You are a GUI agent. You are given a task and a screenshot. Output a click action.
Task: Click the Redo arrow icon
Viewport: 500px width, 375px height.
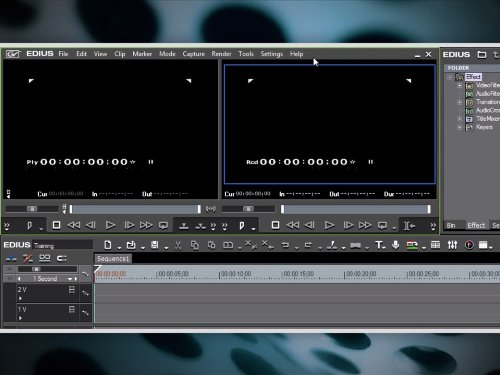(x=308, y=245)
